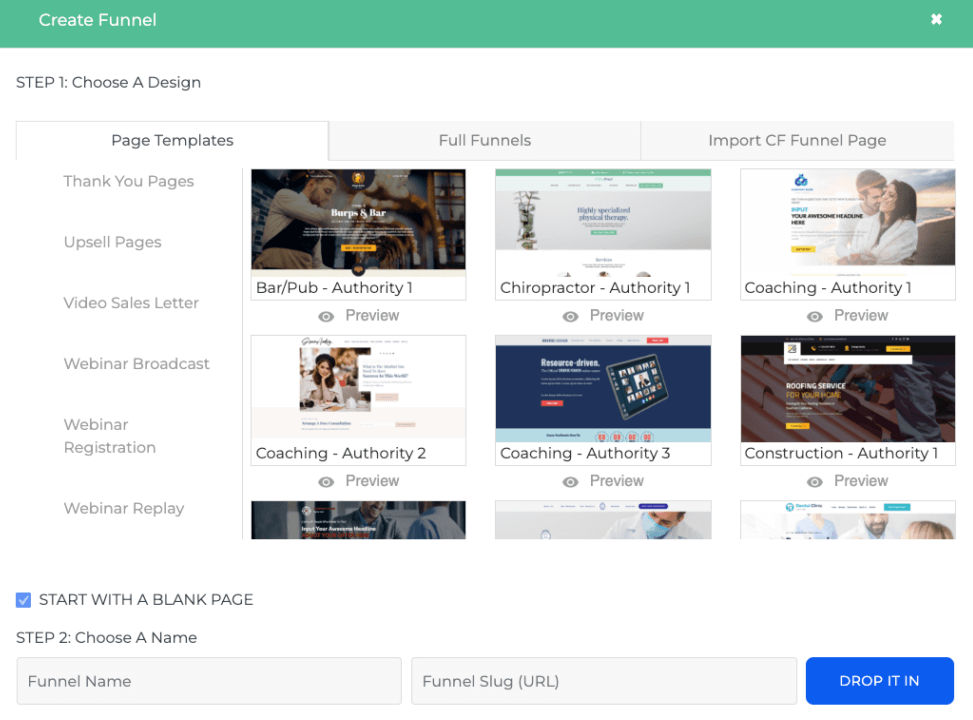Viewport: 973px width, 720px height.
Task: Preview the Construction - Authority 1 design
Action: 847,480
